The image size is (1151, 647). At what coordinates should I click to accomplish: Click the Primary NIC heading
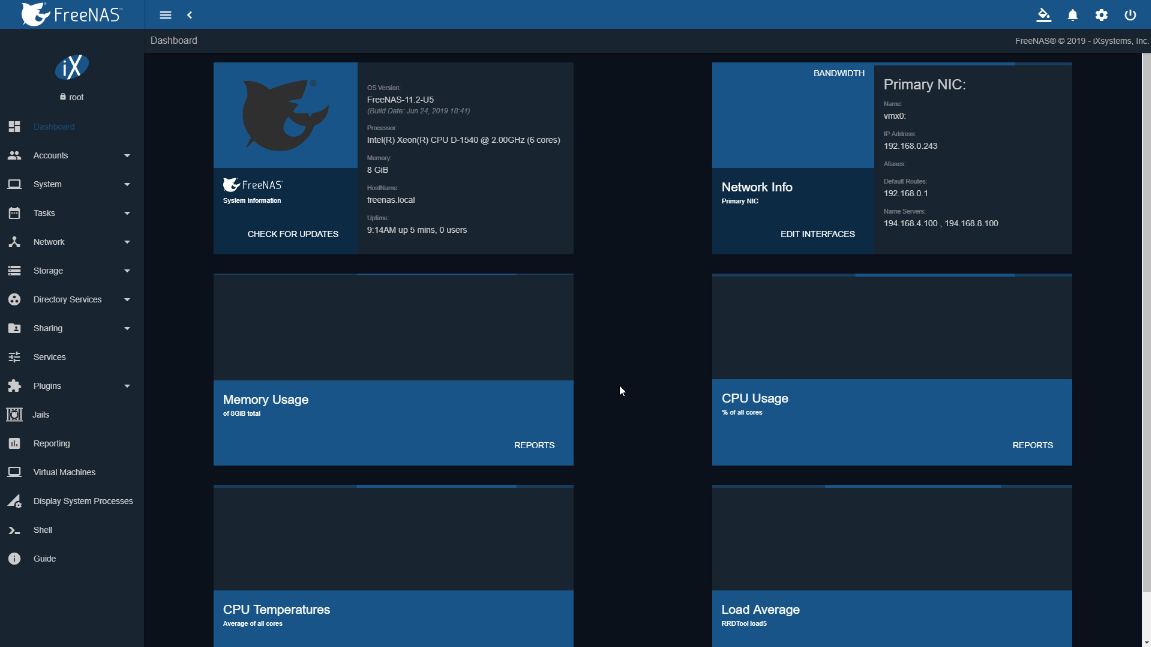pyautogui.click(x=924, y=84)
